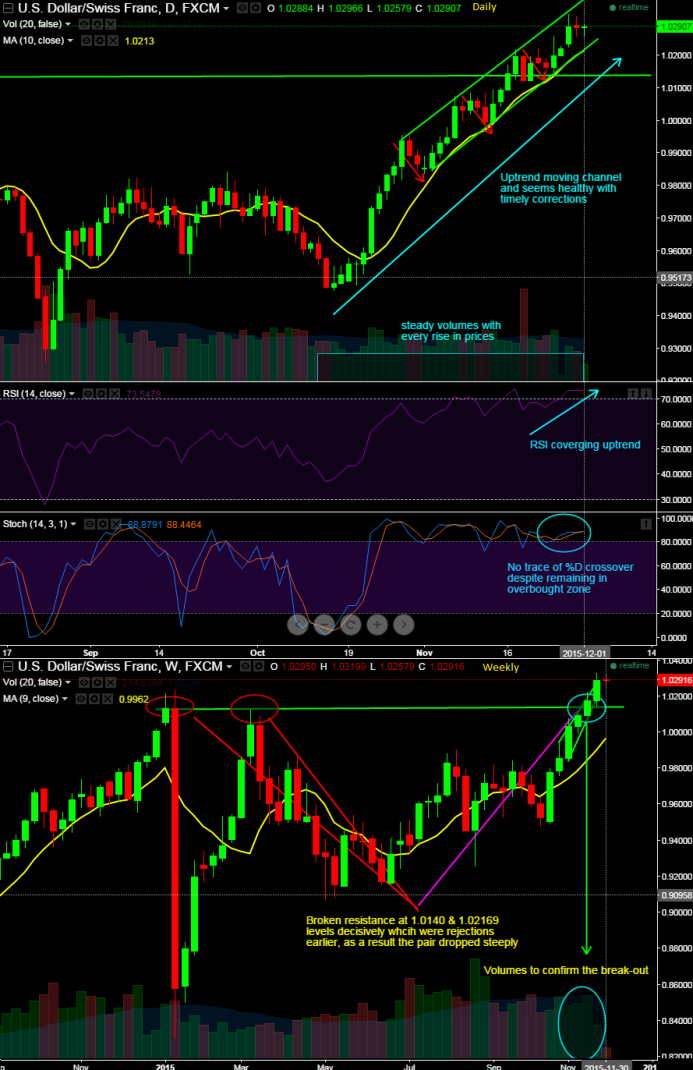This screenshot has width=693, height=1070.
Task: Click daily time axis date label 2015-12-01
Action: tap(584, 653)
